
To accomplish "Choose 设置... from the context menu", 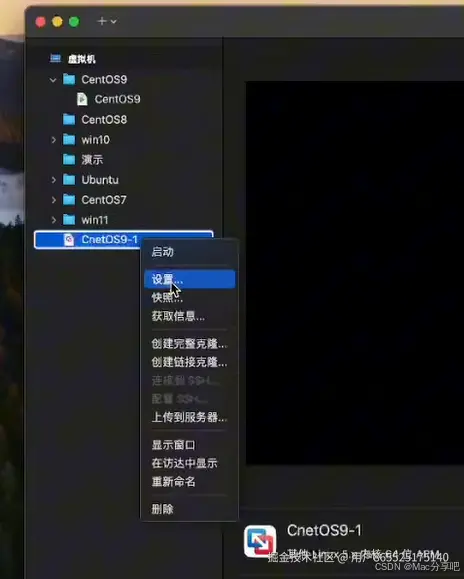I will [x=189, y=279].
